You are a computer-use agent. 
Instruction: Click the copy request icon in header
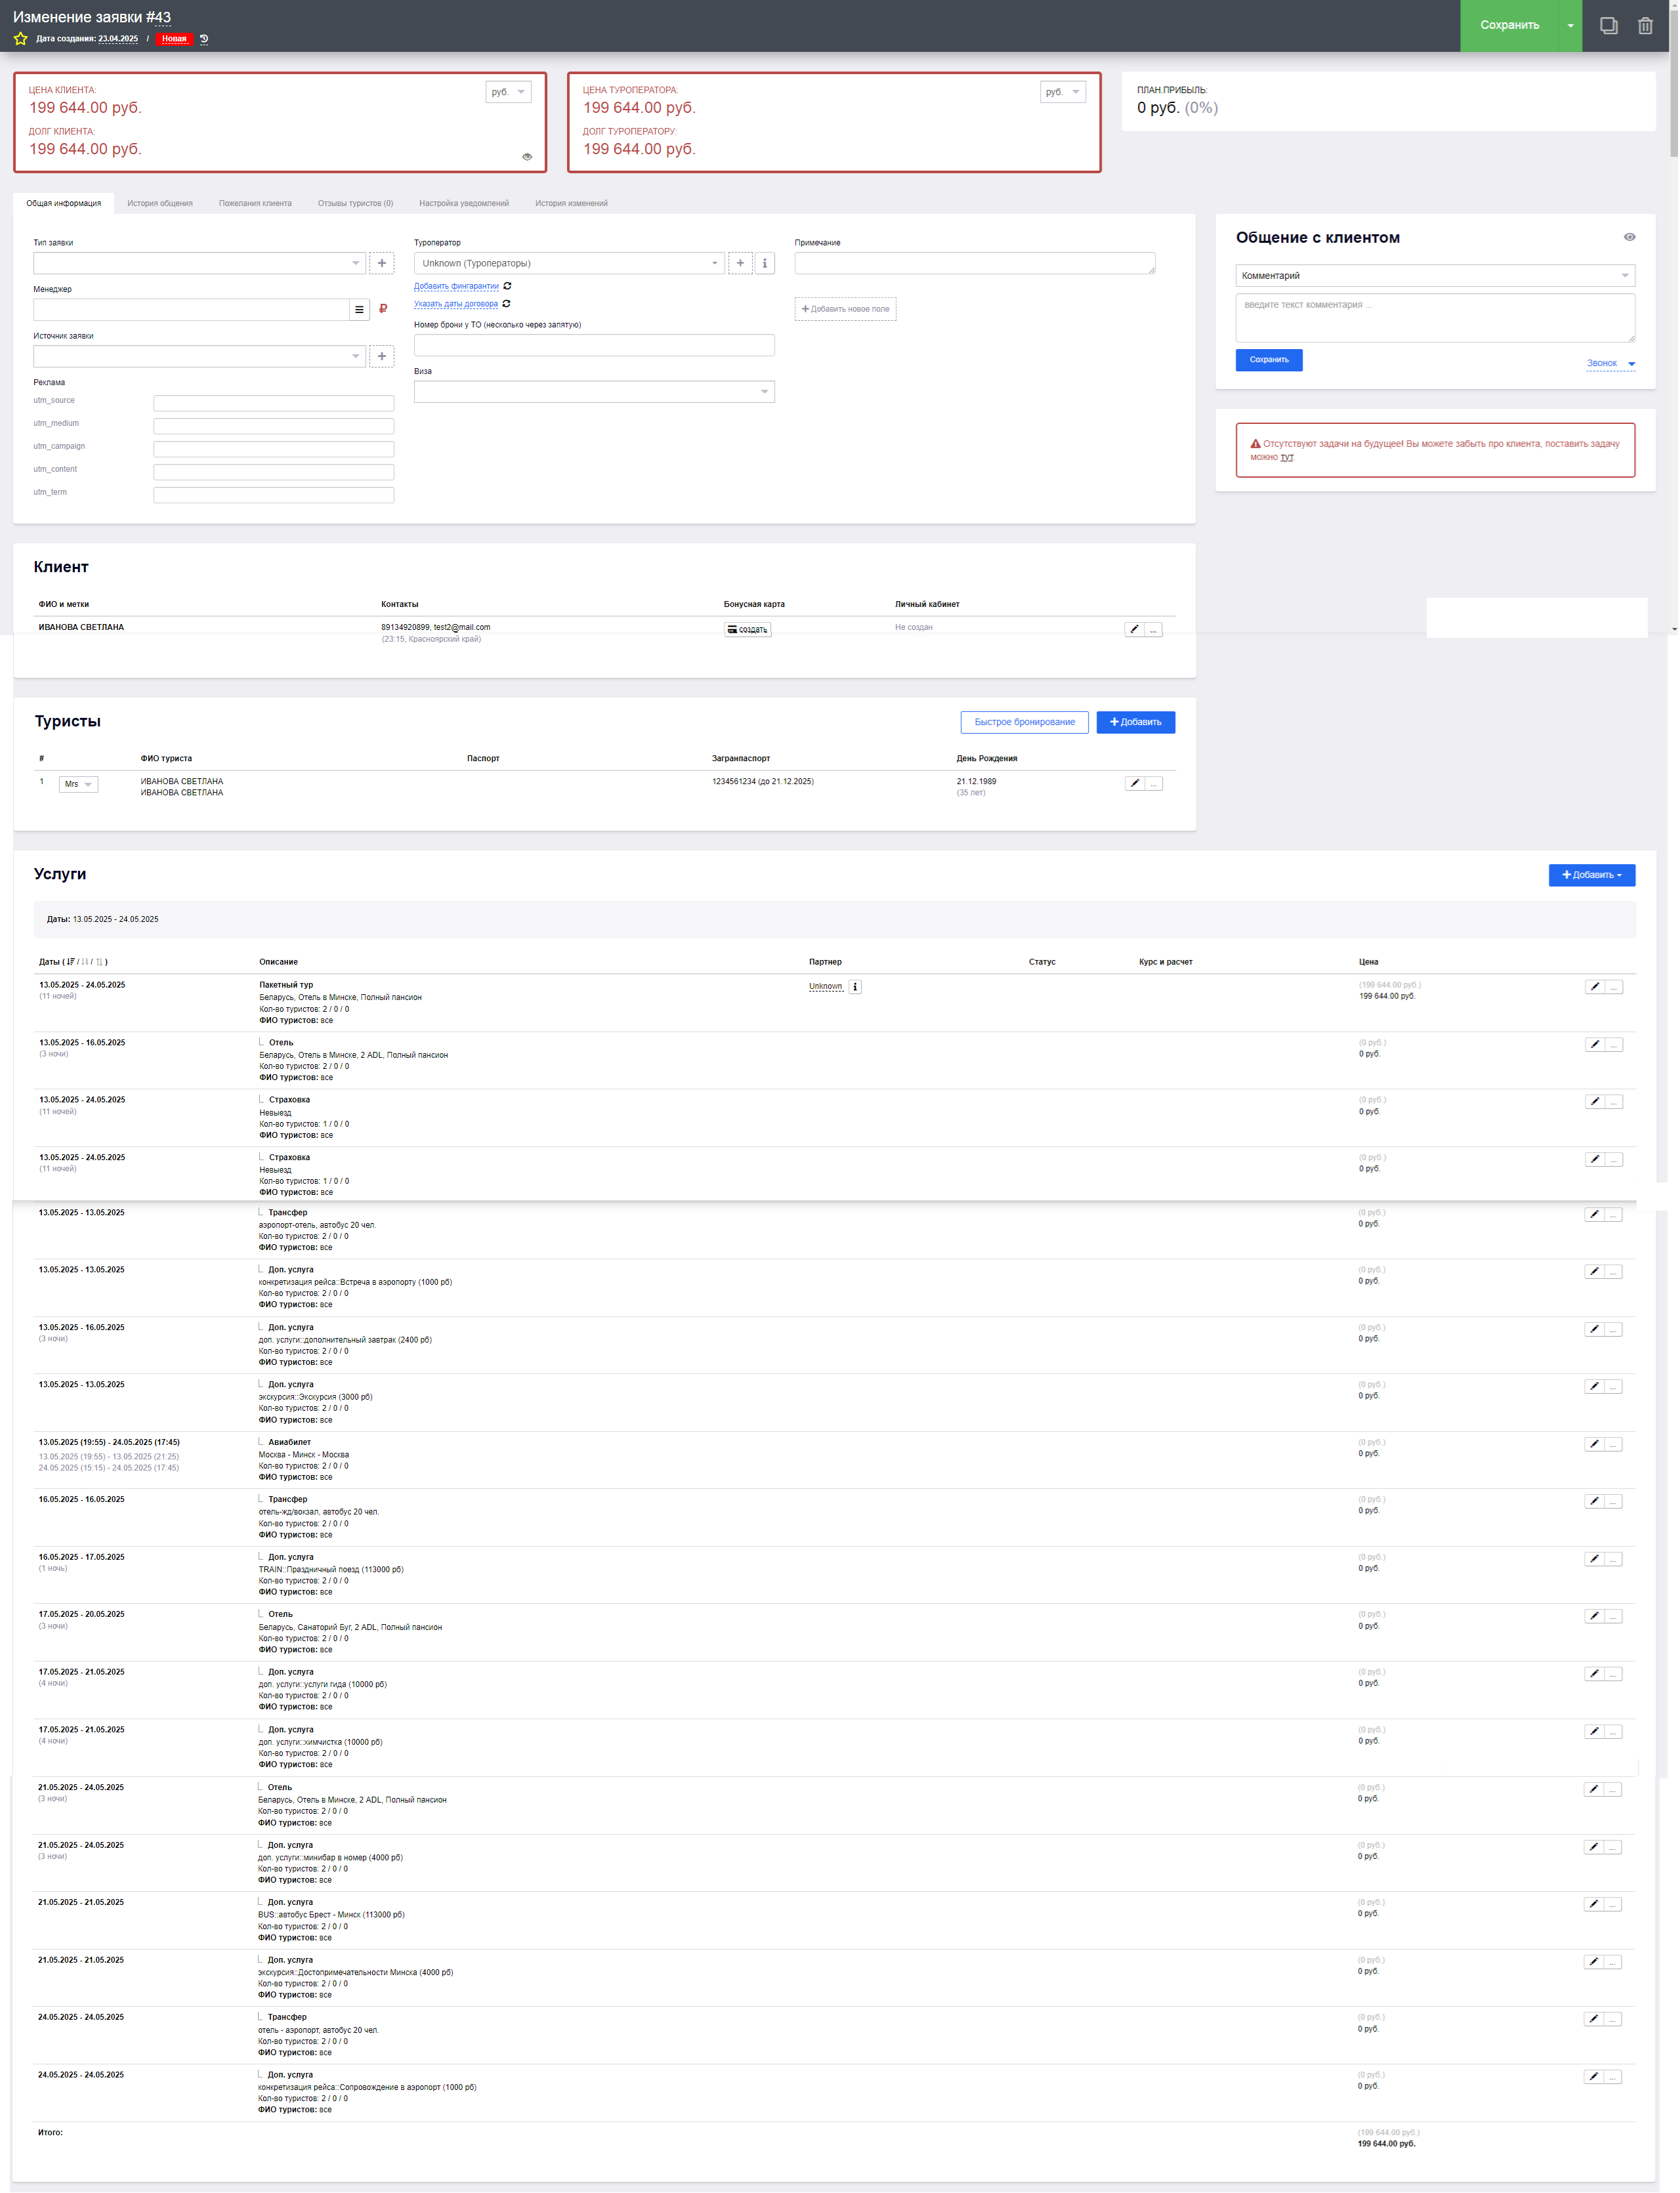tap(1608, 26)
